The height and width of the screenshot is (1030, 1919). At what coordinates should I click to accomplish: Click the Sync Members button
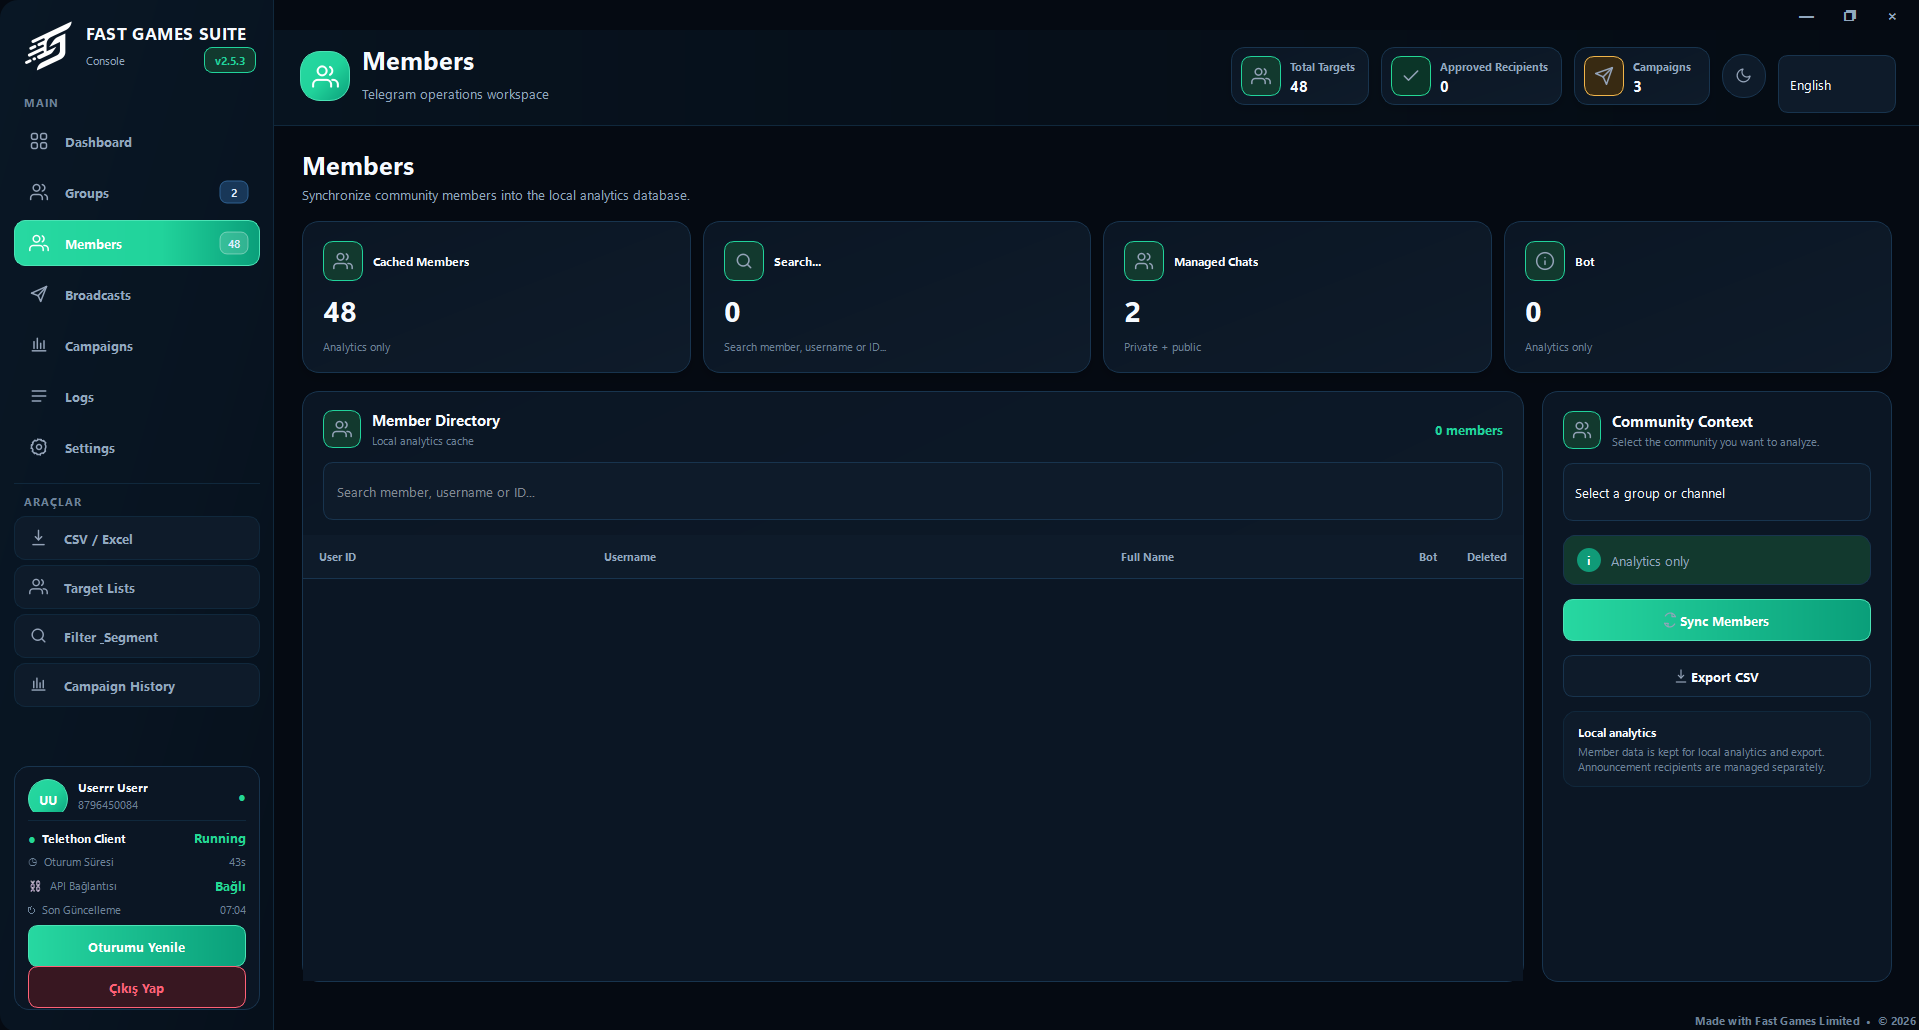[1716, 621]
